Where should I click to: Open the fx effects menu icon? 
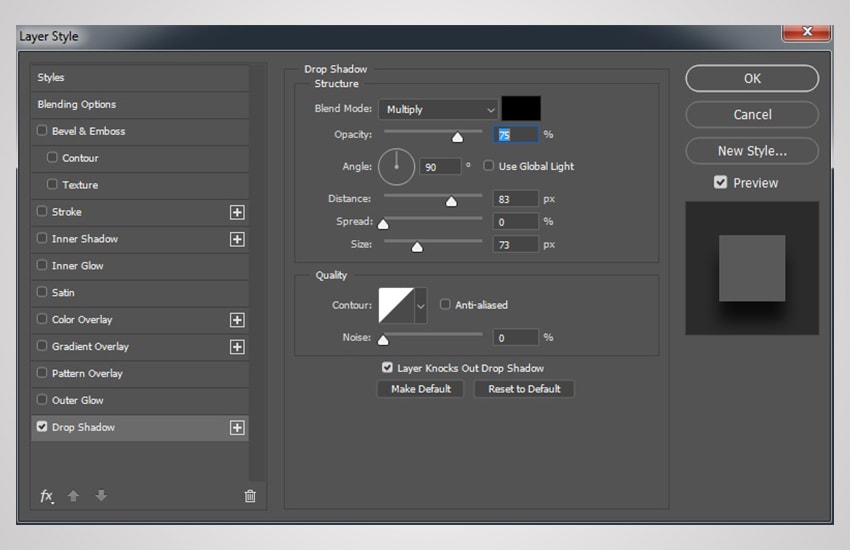[47, 496]
